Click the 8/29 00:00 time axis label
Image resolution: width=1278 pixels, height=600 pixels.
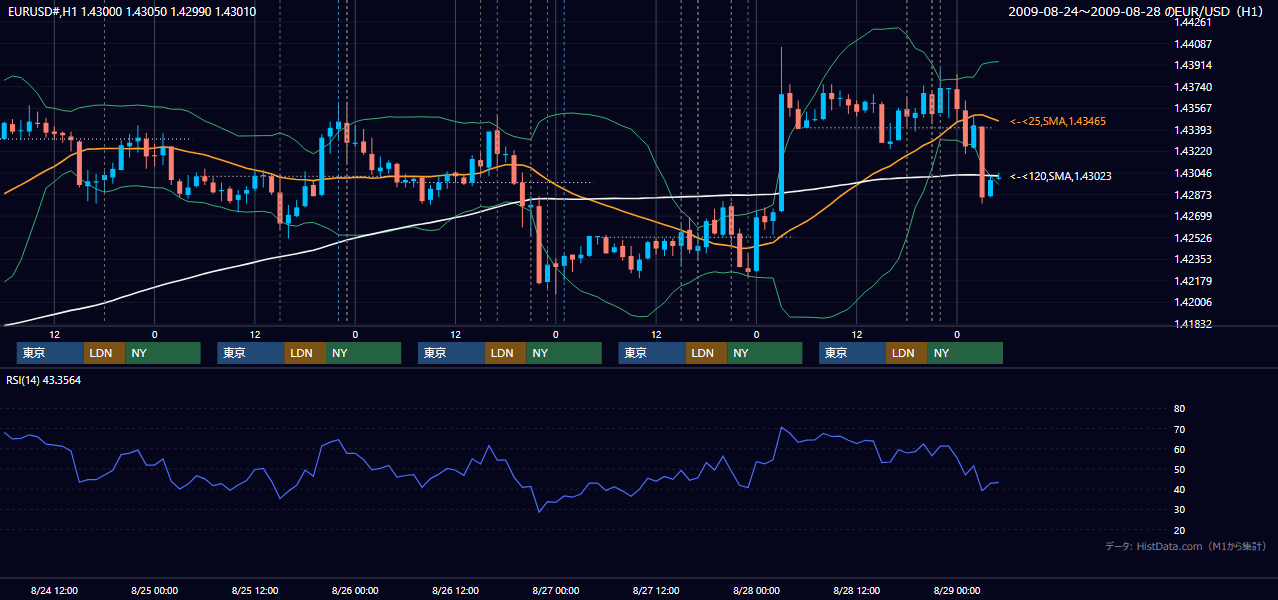[956, 590]
